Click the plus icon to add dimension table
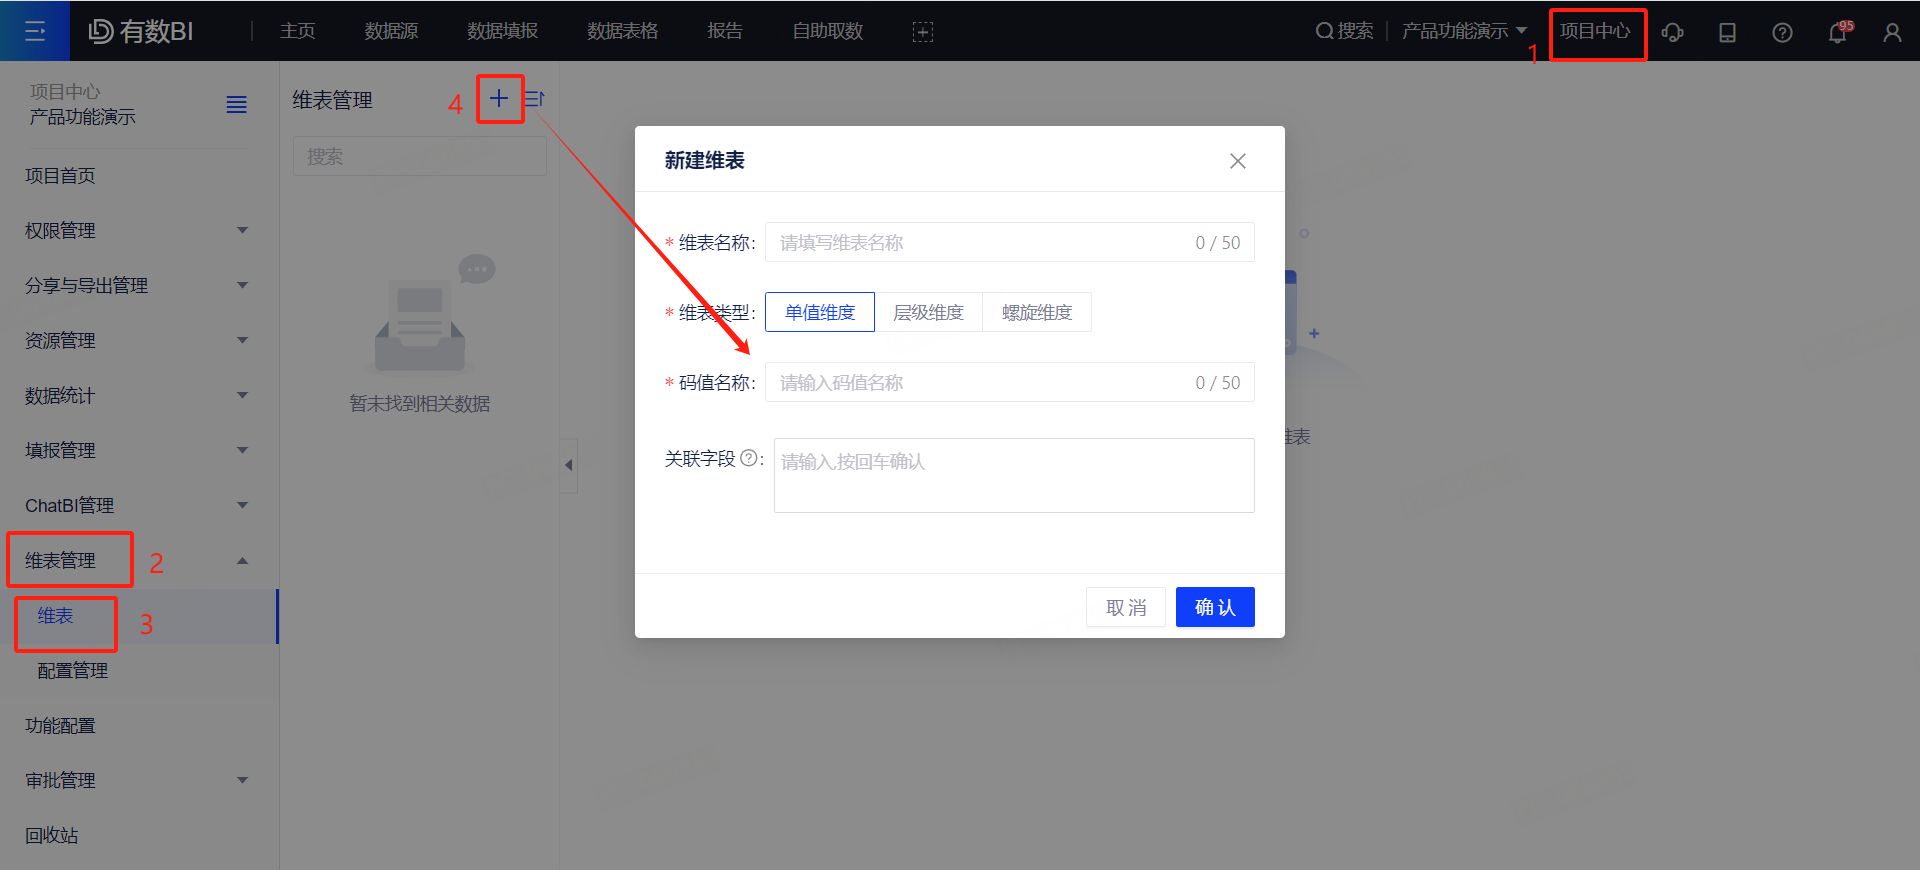The height and width of the screenshot is (870, 1920). [x=499, y=98]
